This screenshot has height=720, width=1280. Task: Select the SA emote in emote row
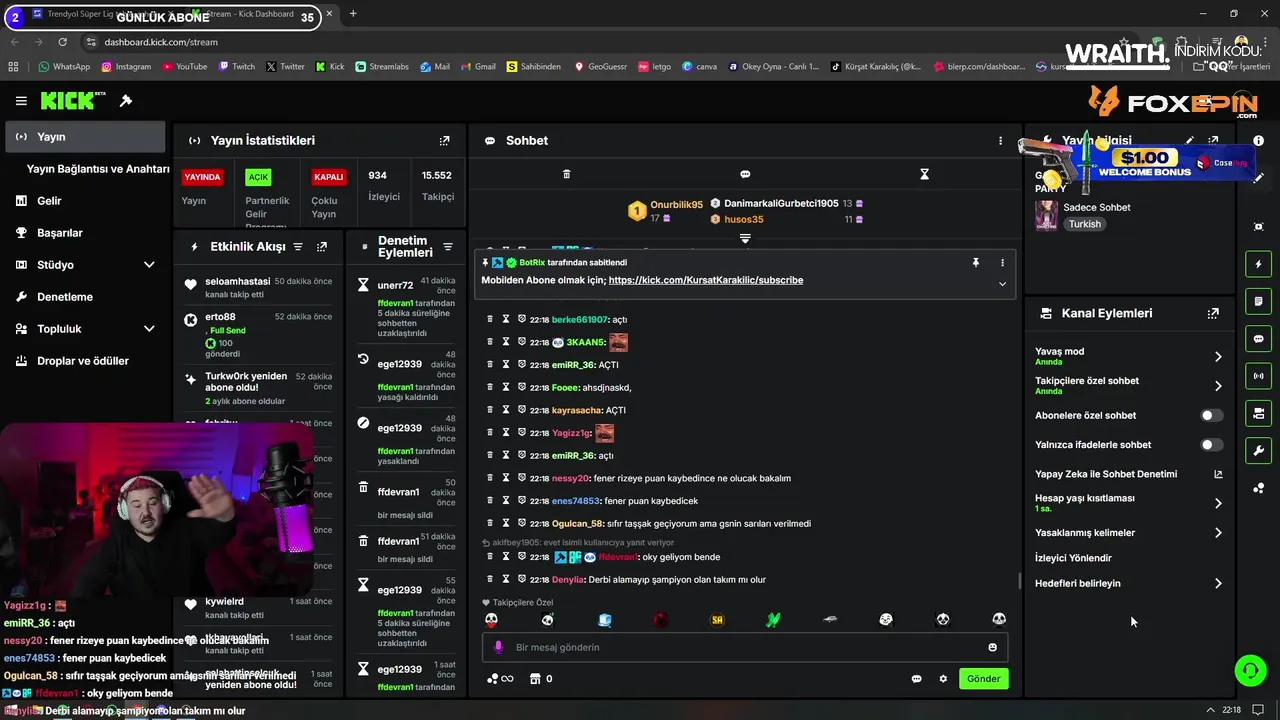(716, 620)
